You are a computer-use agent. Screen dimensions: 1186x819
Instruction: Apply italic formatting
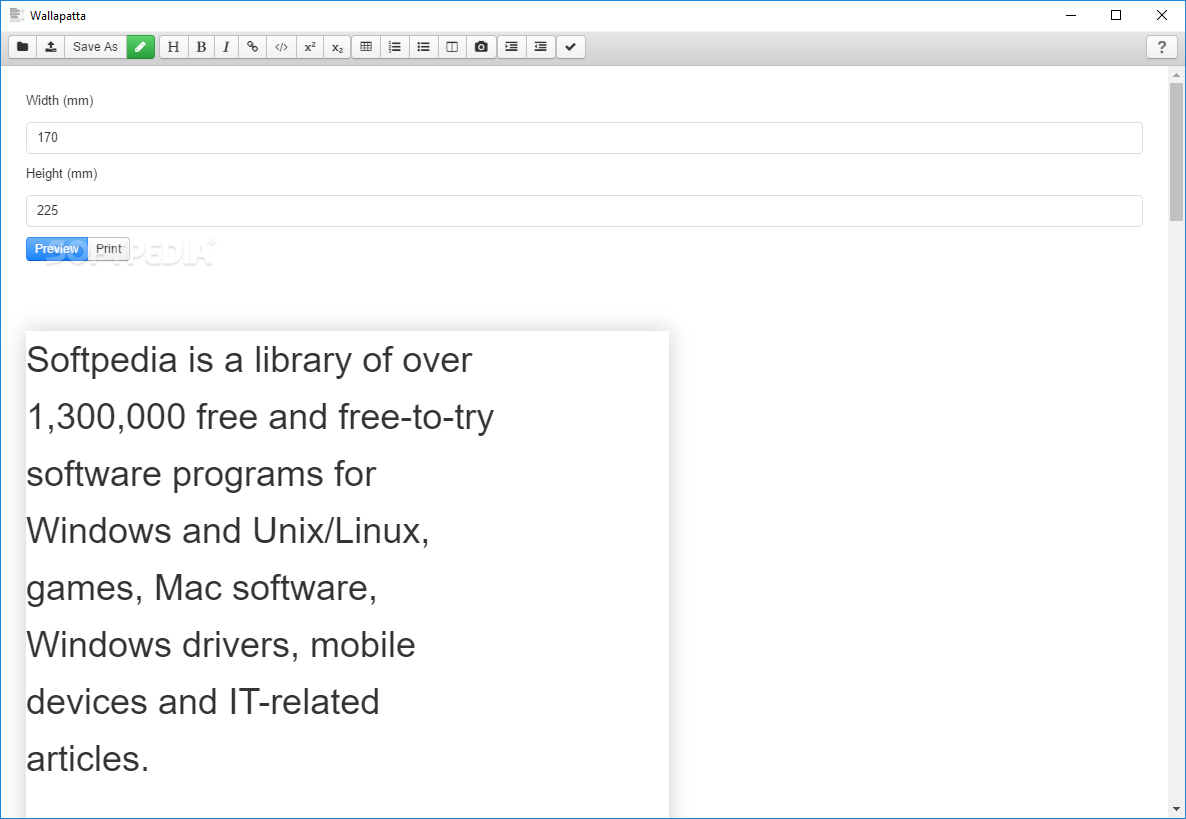[226, 47]
